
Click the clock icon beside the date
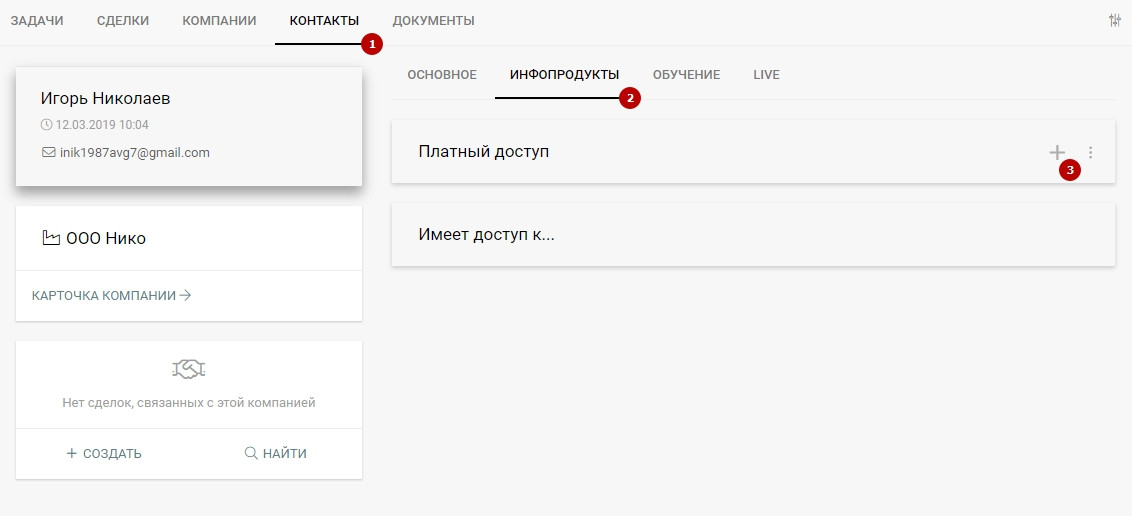[x=46, y=125]
